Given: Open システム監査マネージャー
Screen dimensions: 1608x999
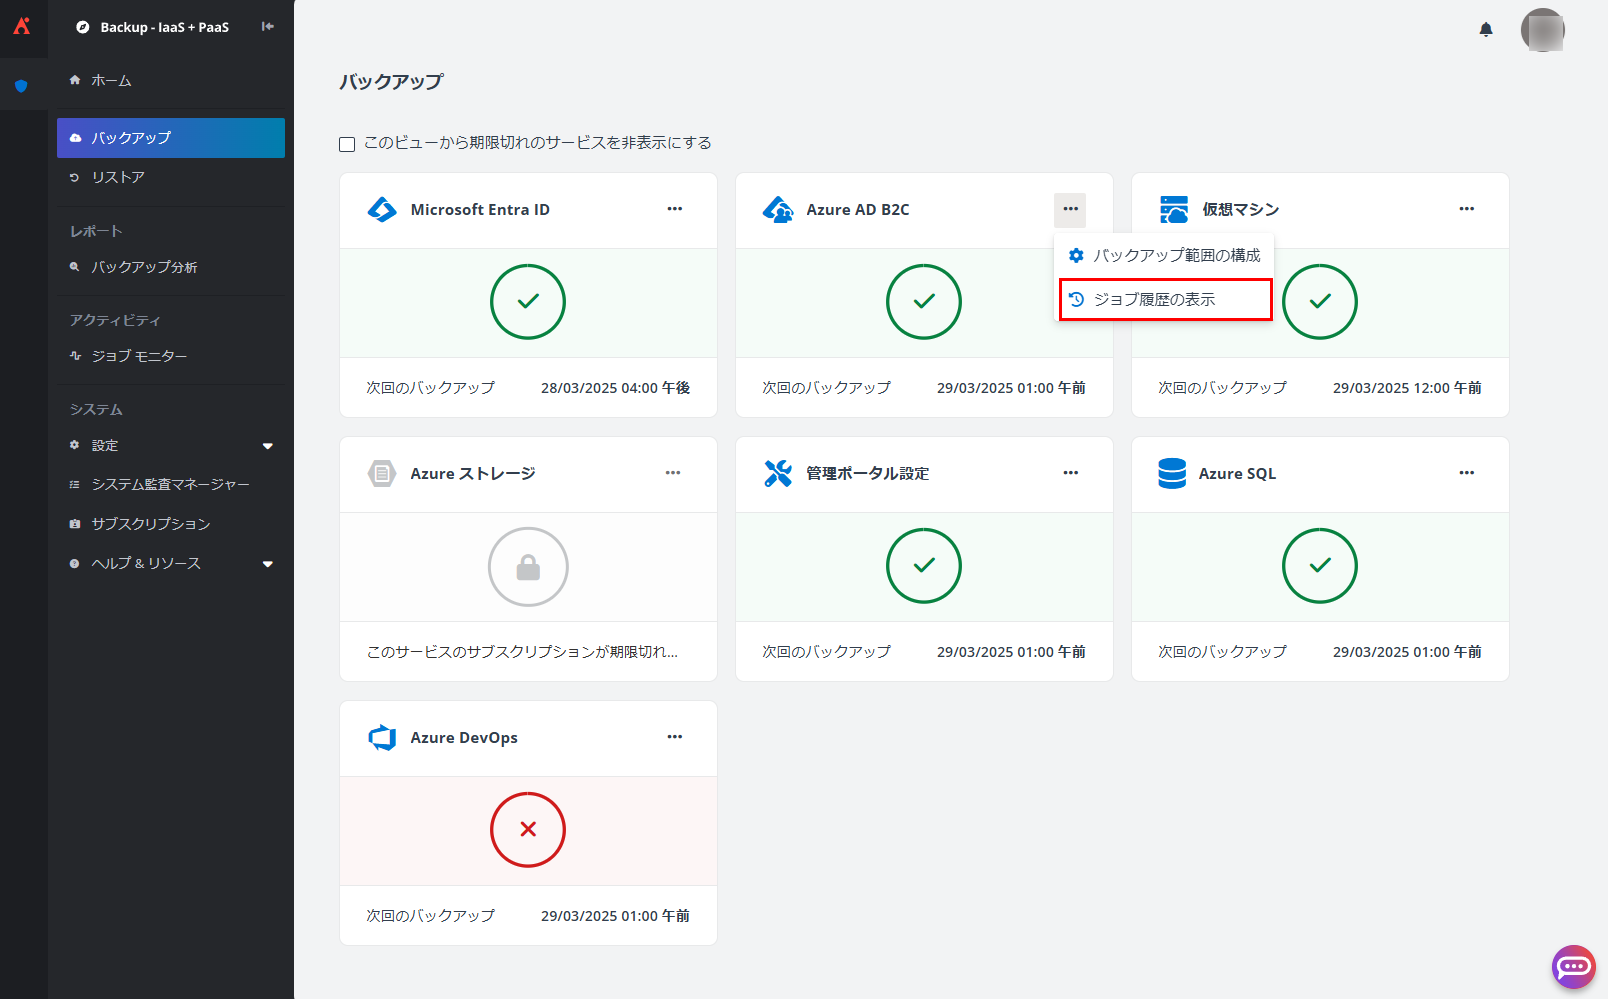Looking at the screenshot, I should [171, 484].
